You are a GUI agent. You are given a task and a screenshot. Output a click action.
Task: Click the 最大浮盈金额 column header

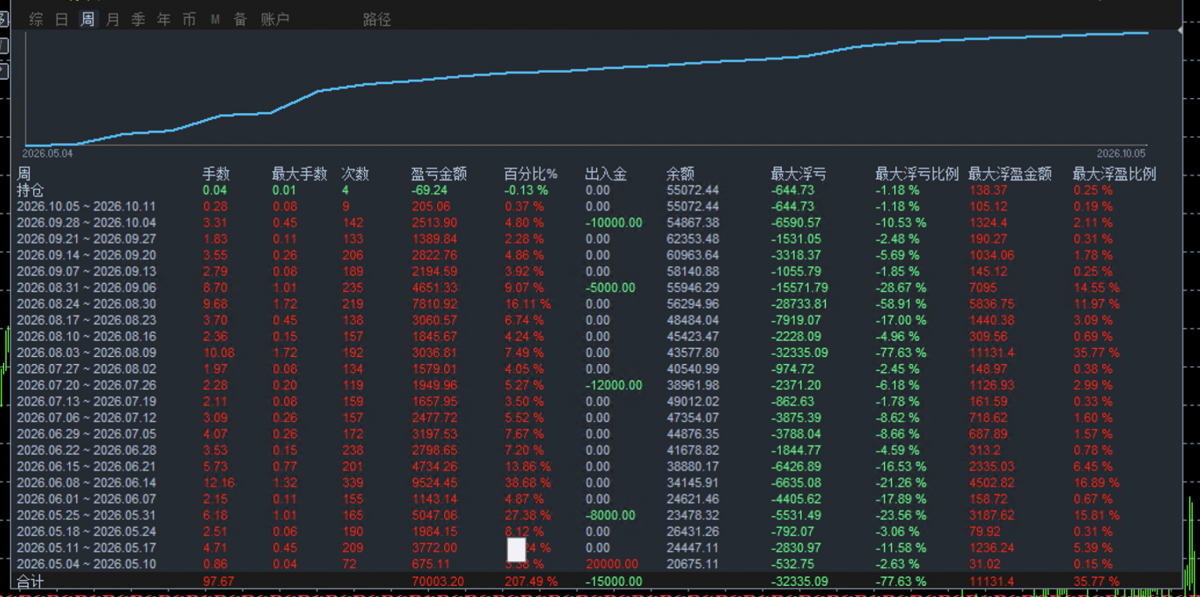click(x=1010, y=174)
